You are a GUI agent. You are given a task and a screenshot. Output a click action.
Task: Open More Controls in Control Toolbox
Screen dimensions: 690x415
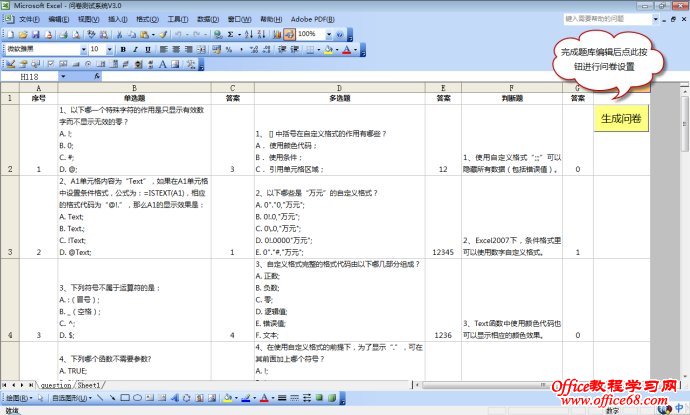[x=191, y=64]
